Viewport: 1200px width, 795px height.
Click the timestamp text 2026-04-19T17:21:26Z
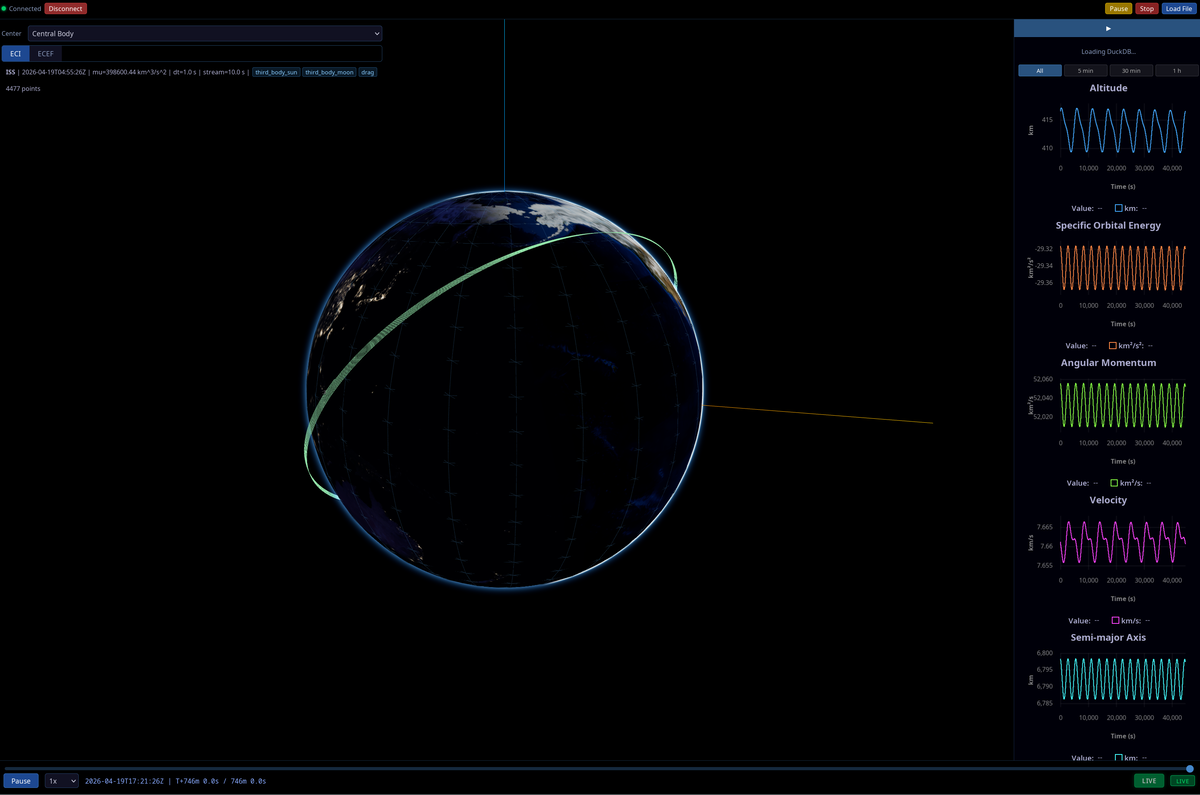pyautogui.click(x=125, y=781)
